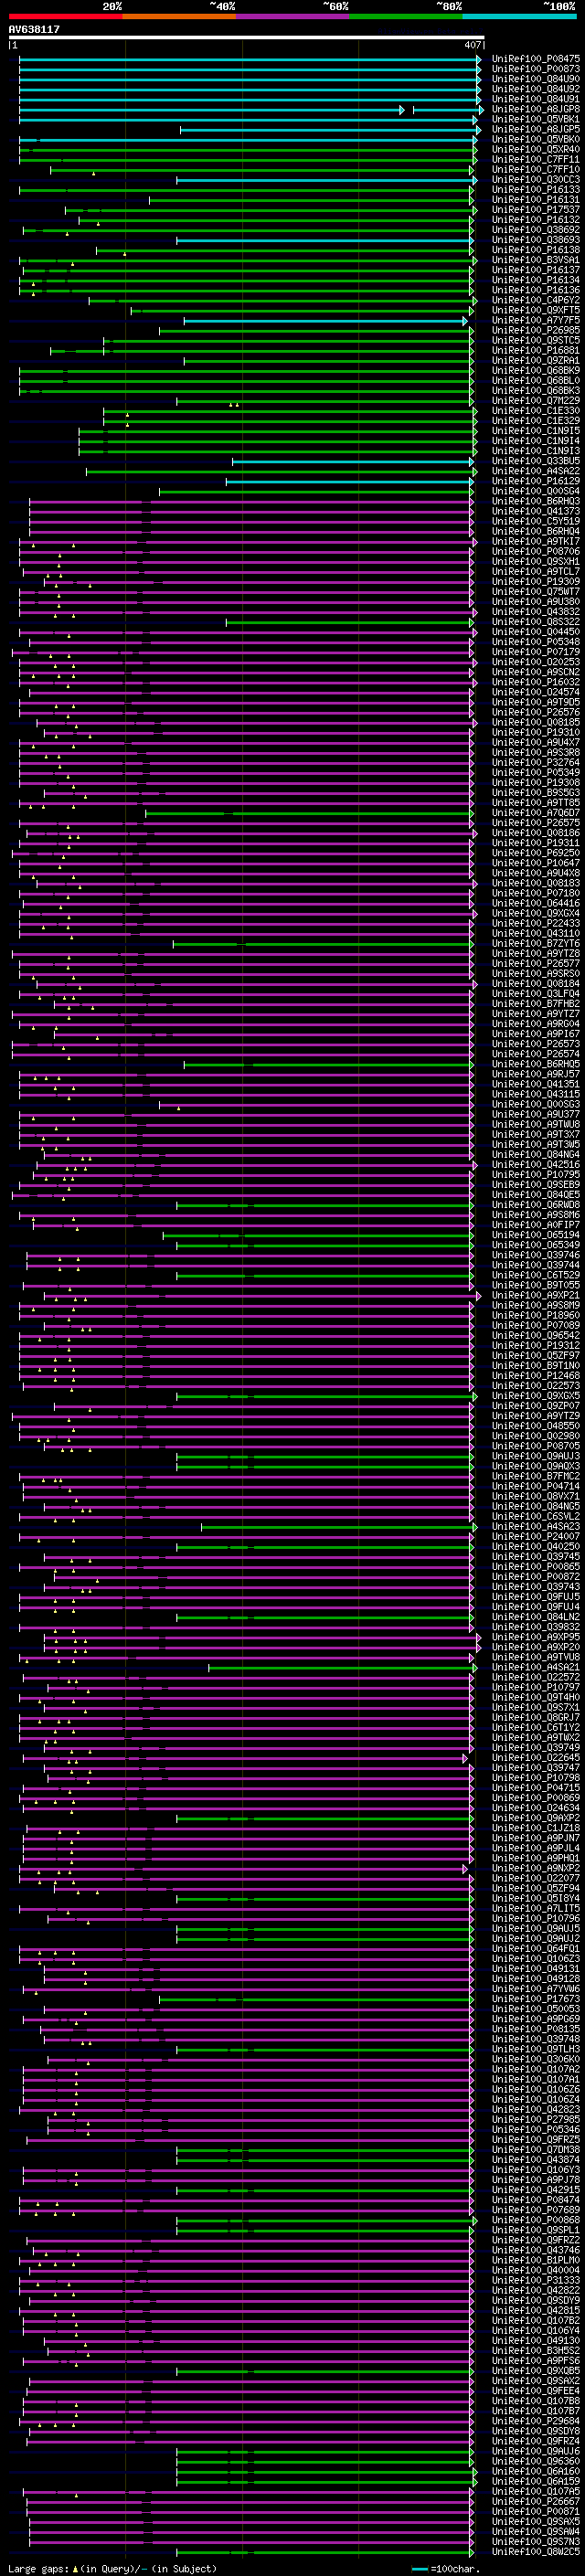
Task: Click the green ~80% identity legend segment
Action: (406, 16)
